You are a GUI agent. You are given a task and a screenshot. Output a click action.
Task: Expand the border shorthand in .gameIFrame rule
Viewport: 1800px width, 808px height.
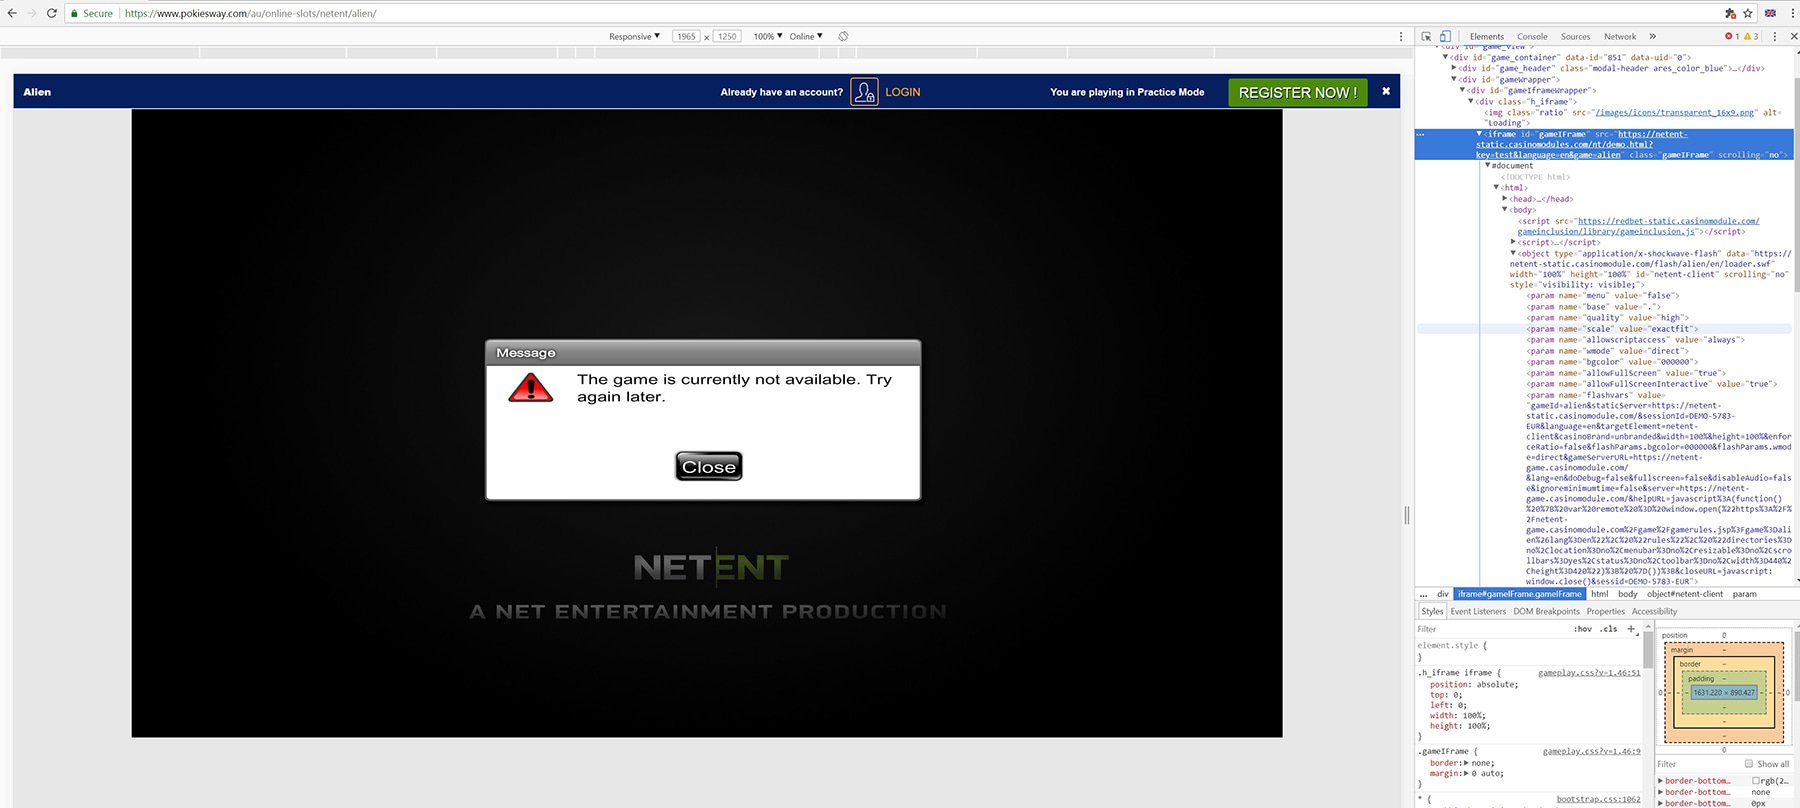coord(1467,763)
